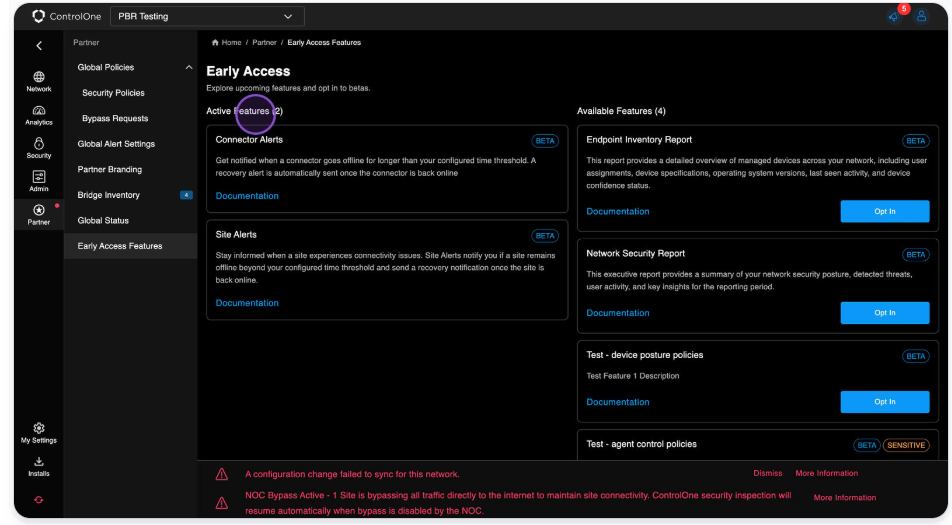Image resolution: width=952 pixels, height=525 pixels.
Task: Opt in to Network Security Report
Action: [884, 313]
